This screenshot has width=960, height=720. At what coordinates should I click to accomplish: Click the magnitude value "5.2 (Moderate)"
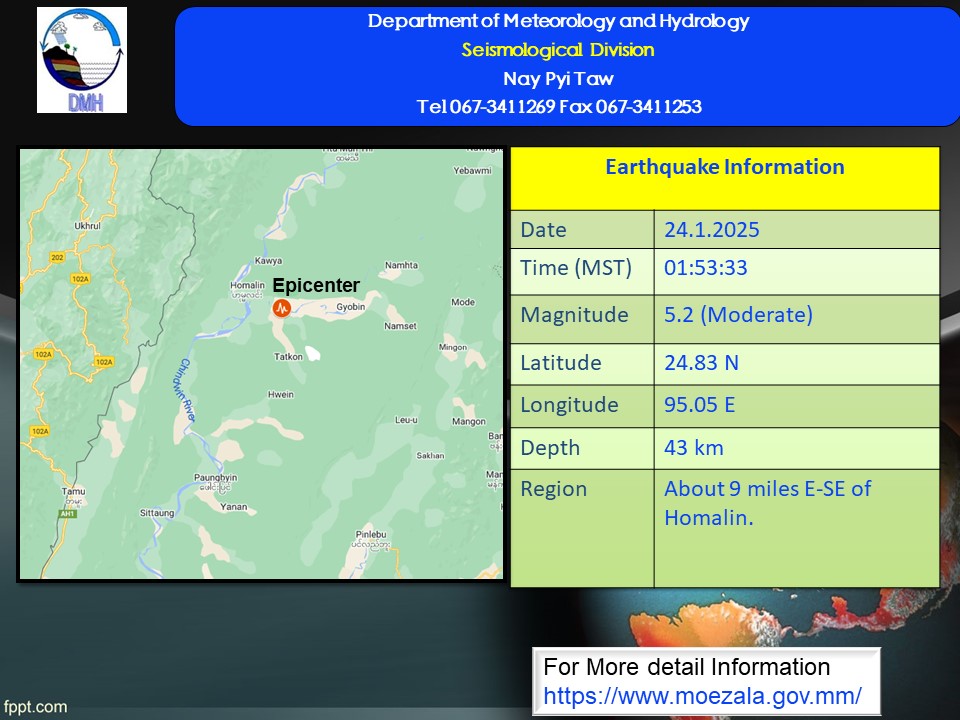click(738, 315)
